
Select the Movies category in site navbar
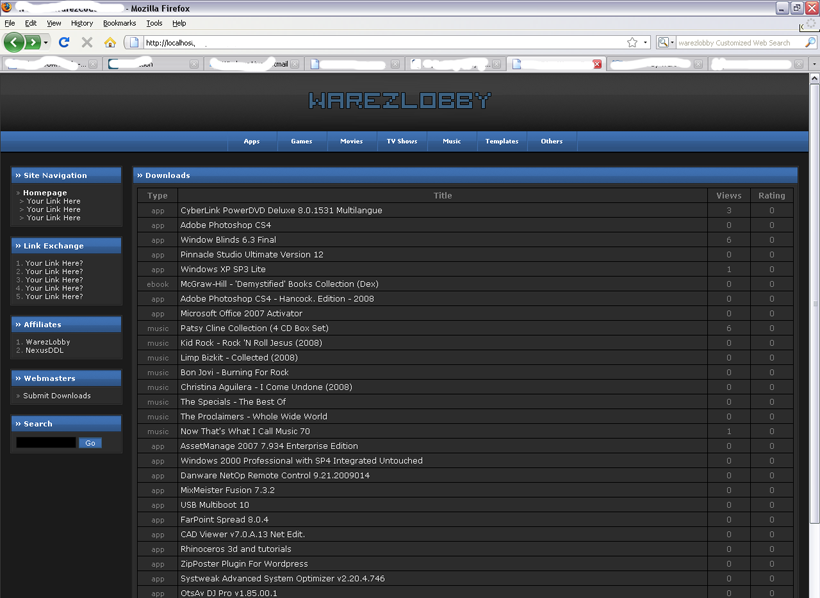pos(351,141)
